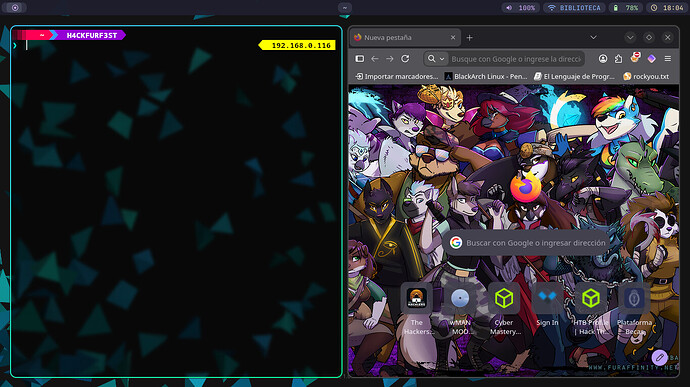This screenshot has height=387, width=690.
Task: Close the Nueva pestaña tab
Action: click(x=453, y=38)
